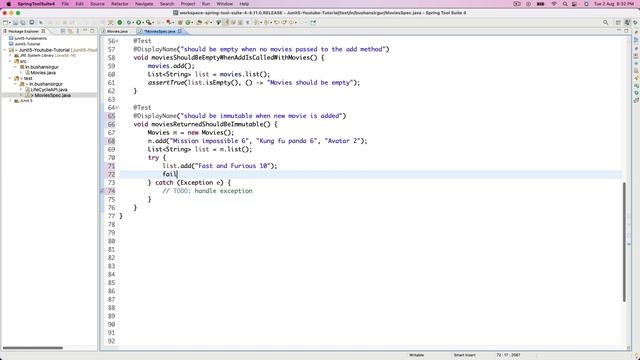Open the Help menu
The width and height of the screenshot is (640, 360).
(244, 4)
